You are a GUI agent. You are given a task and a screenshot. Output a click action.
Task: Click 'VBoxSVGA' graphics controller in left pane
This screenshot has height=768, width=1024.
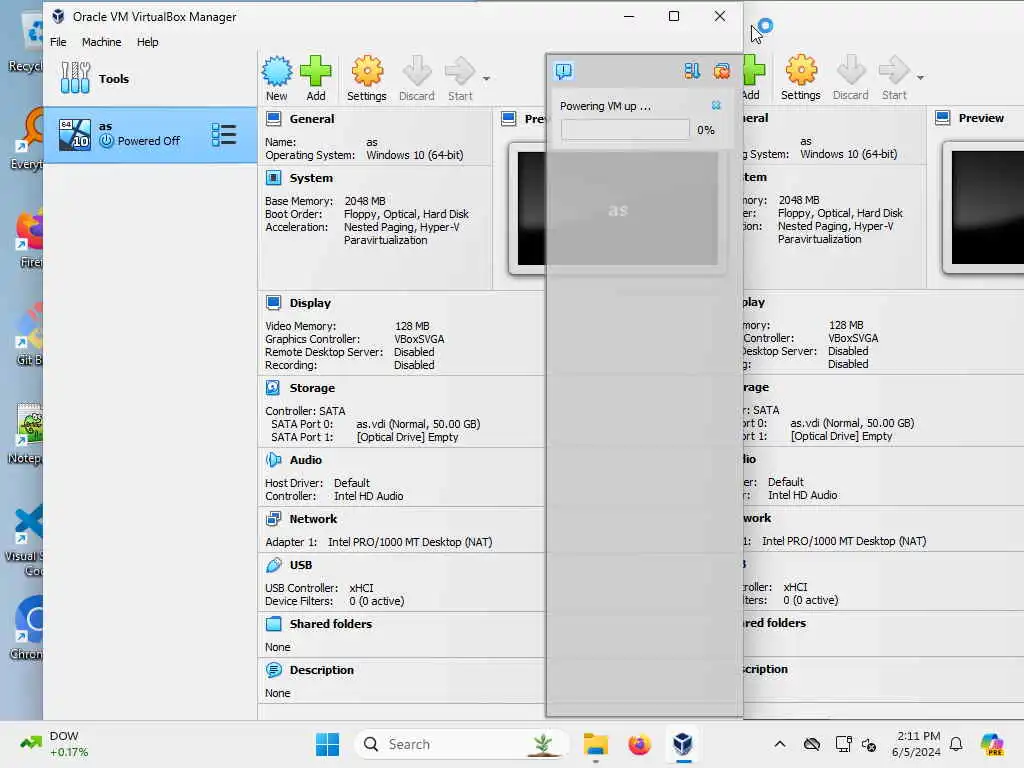(x=419, y=339)
